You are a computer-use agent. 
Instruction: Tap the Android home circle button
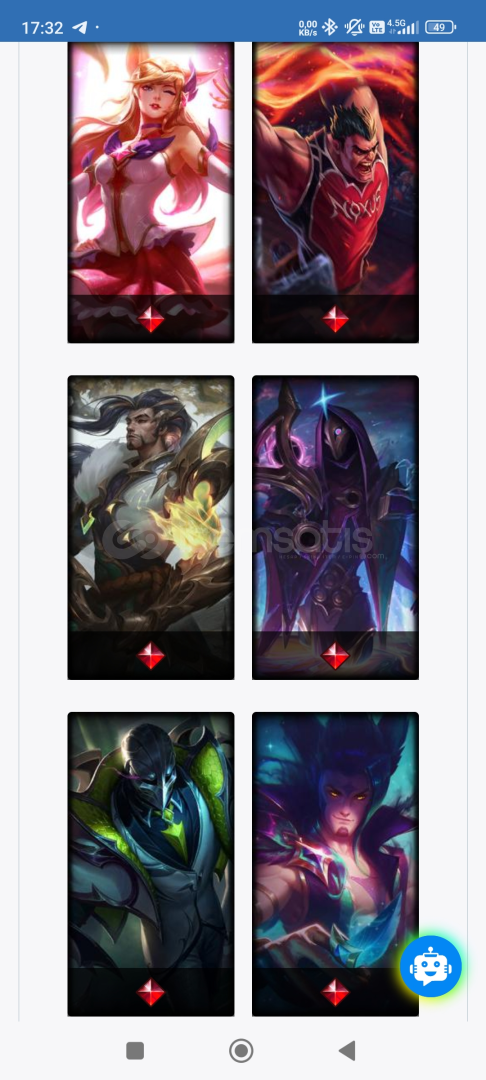(x=241, y=1050)
